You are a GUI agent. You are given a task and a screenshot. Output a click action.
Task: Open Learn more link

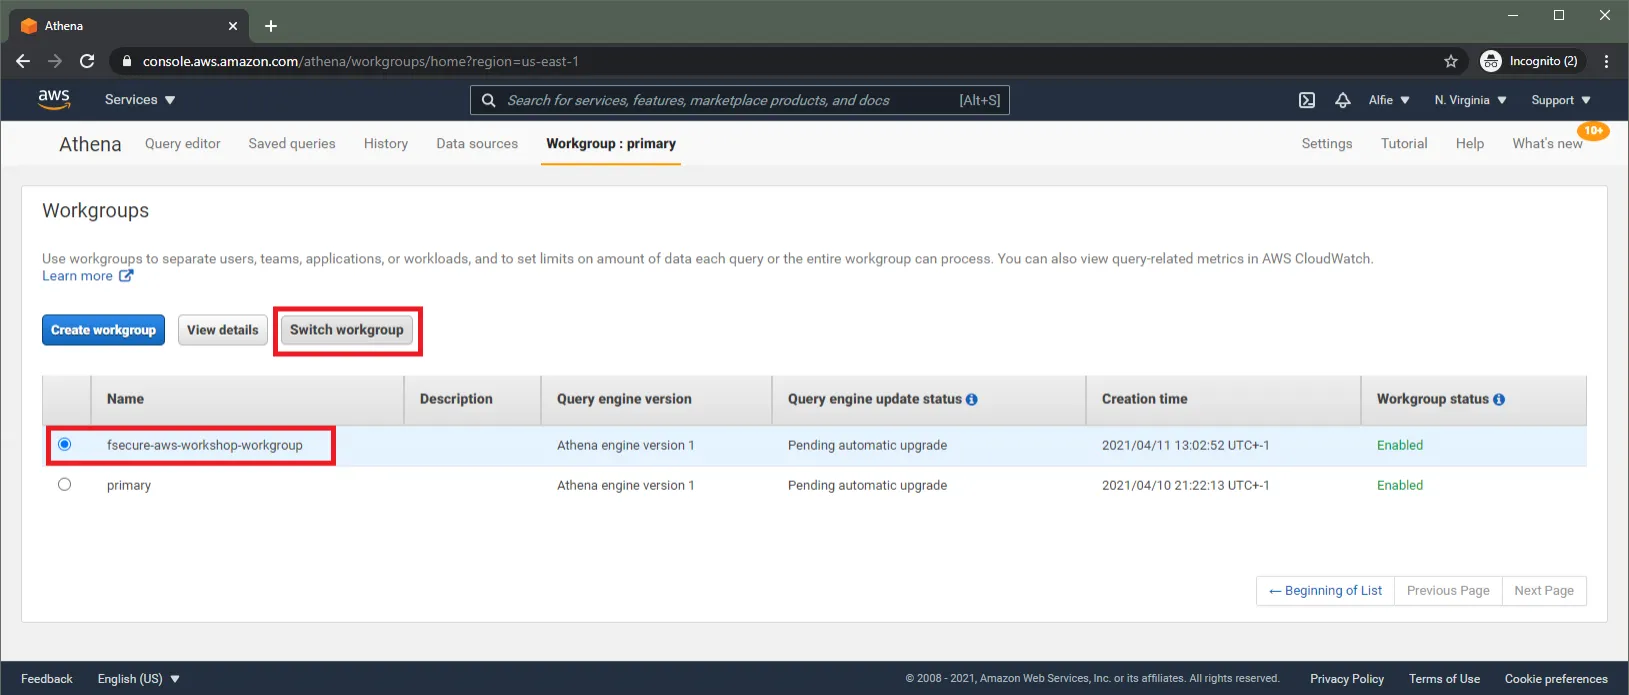pyautogui.click(x=87, y=276)
